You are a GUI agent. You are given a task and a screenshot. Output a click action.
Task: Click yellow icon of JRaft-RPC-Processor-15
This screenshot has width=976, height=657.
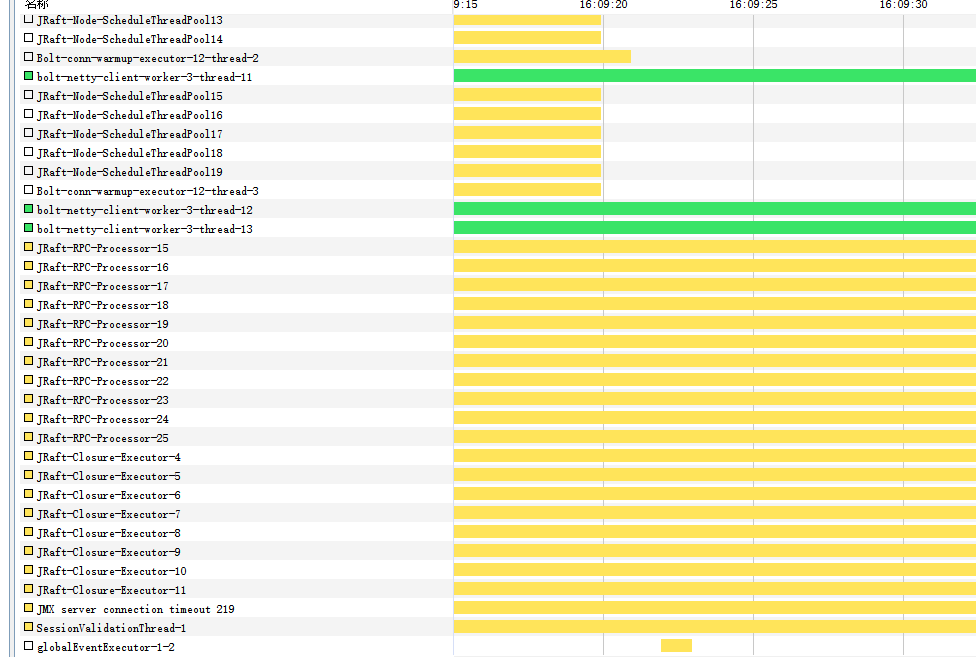[28, 247]
